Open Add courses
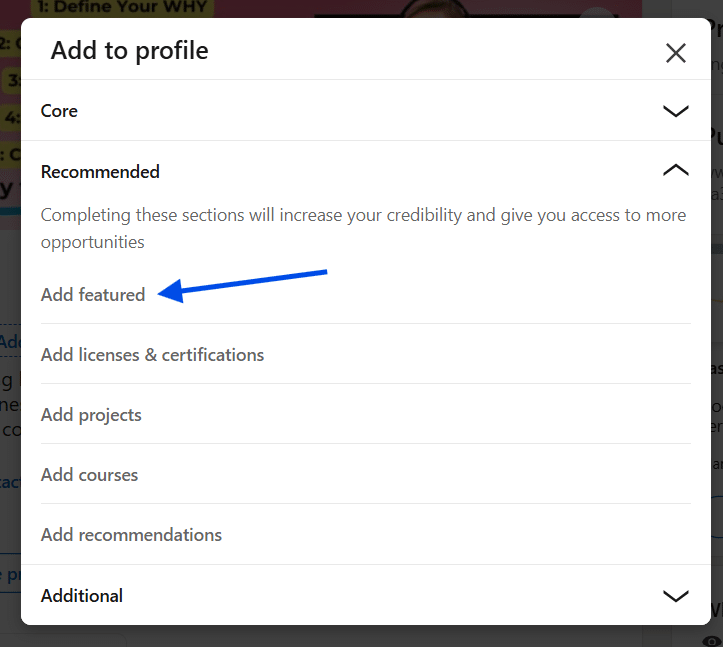This screenshot has width=723, height=647. (x=89, y=475)
